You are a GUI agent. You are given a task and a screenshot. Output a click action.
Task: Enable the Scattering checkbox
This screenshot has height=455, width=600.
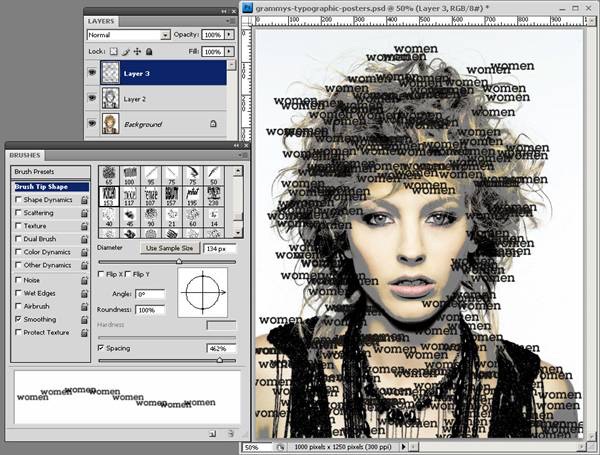[17, 213]
